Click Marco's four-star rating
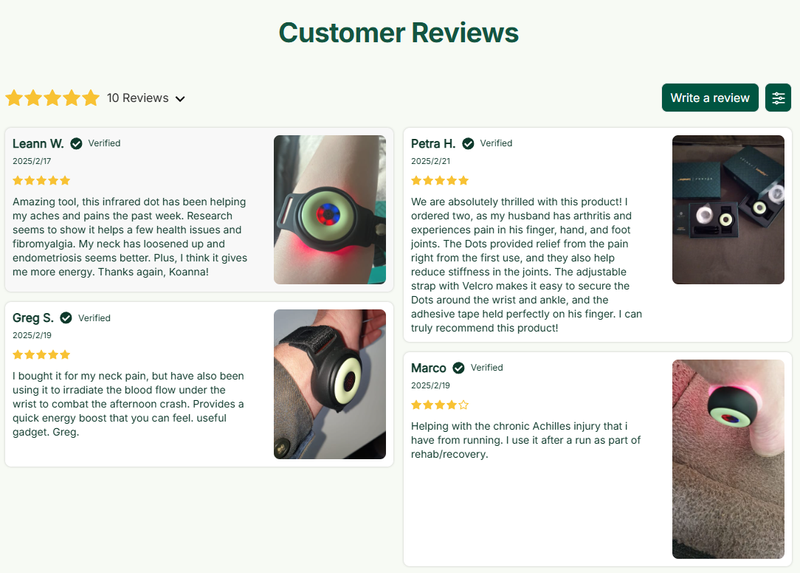The height and width of the screenshot is (573, 800). pyautogui.click(x=440, y=405)
